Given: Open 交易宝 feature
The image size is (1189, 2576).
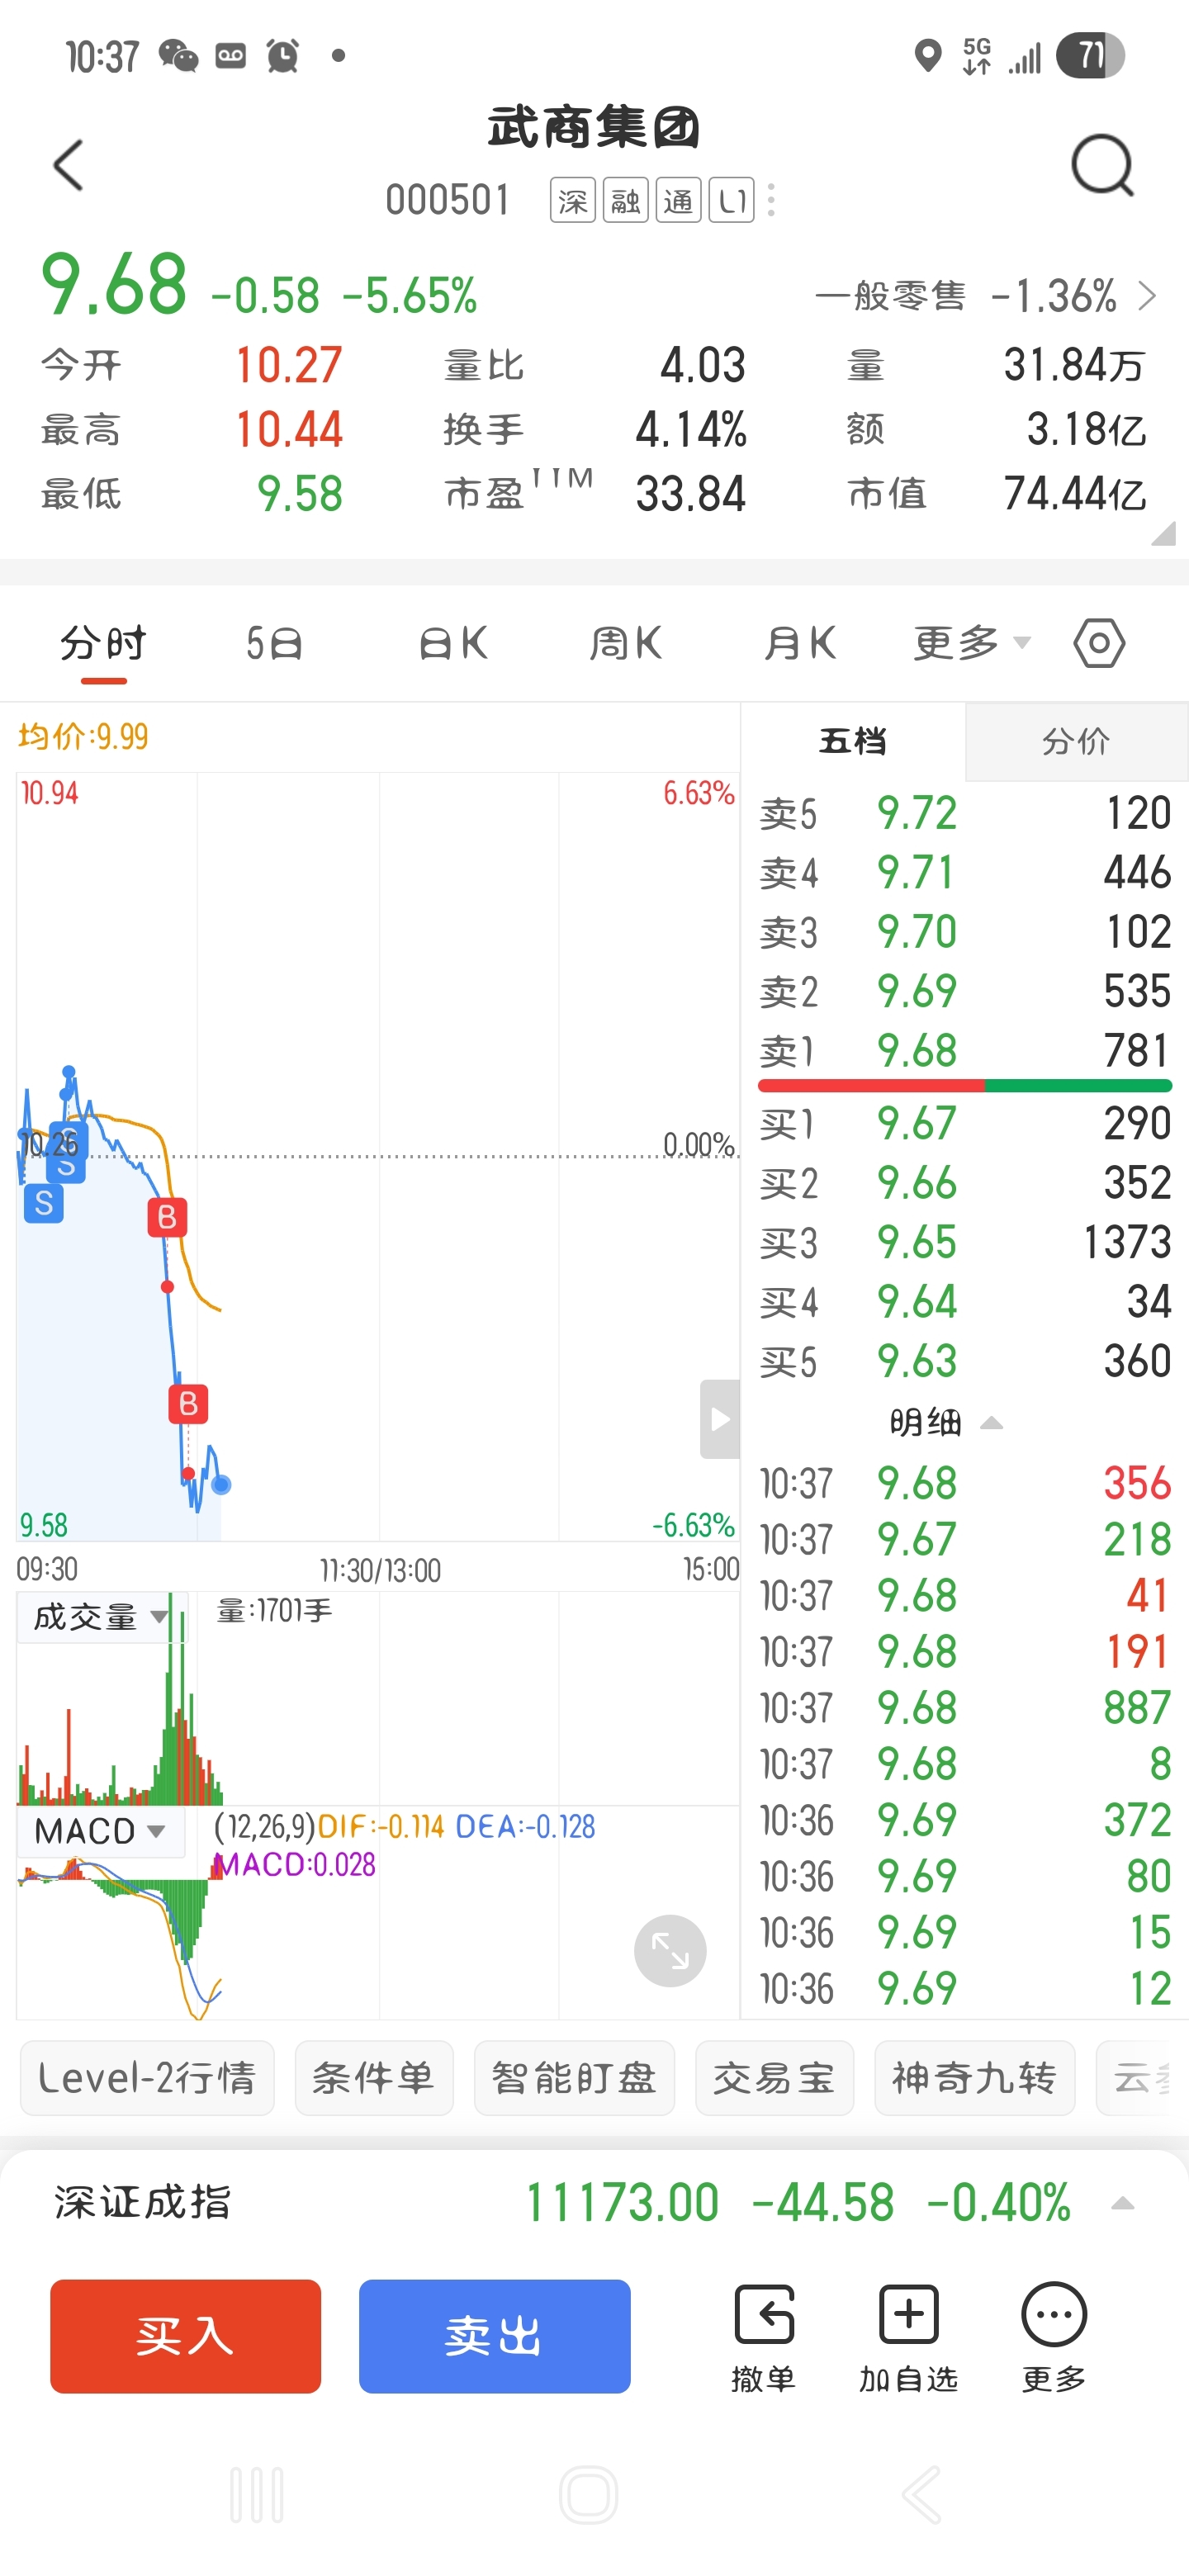Looking at the screenshot, I should click(774, 2078).
